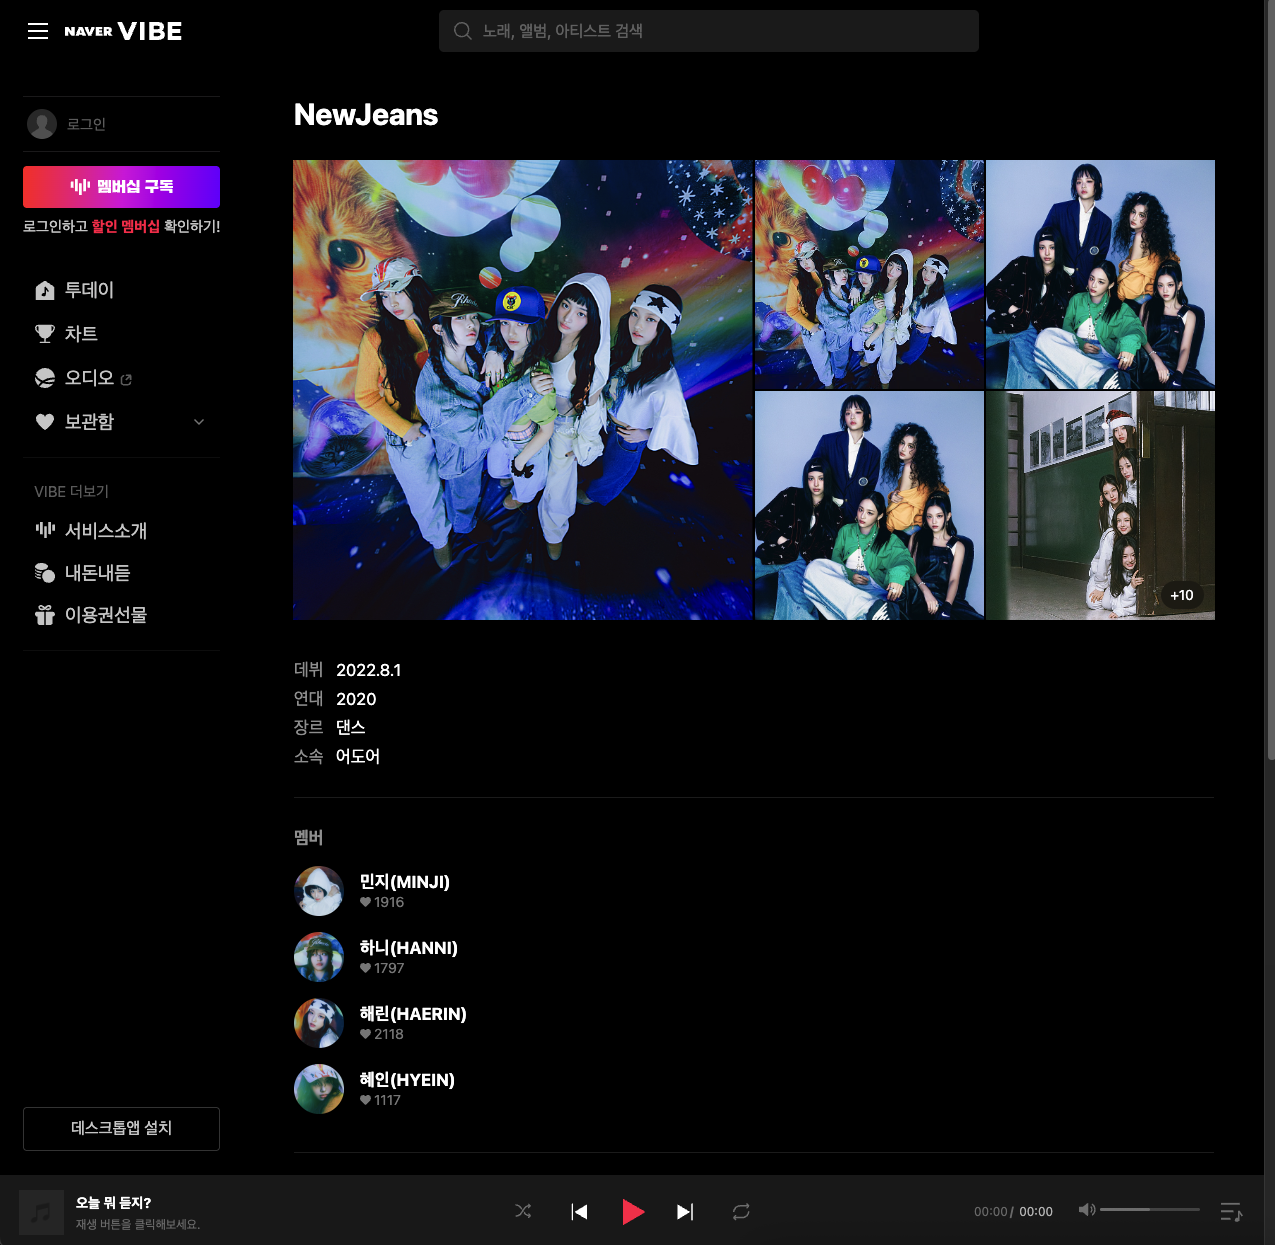Select member 해린(HAERIN) profile picture
This screenshot has width=1275, height=1245.
tap(319, 1023)
